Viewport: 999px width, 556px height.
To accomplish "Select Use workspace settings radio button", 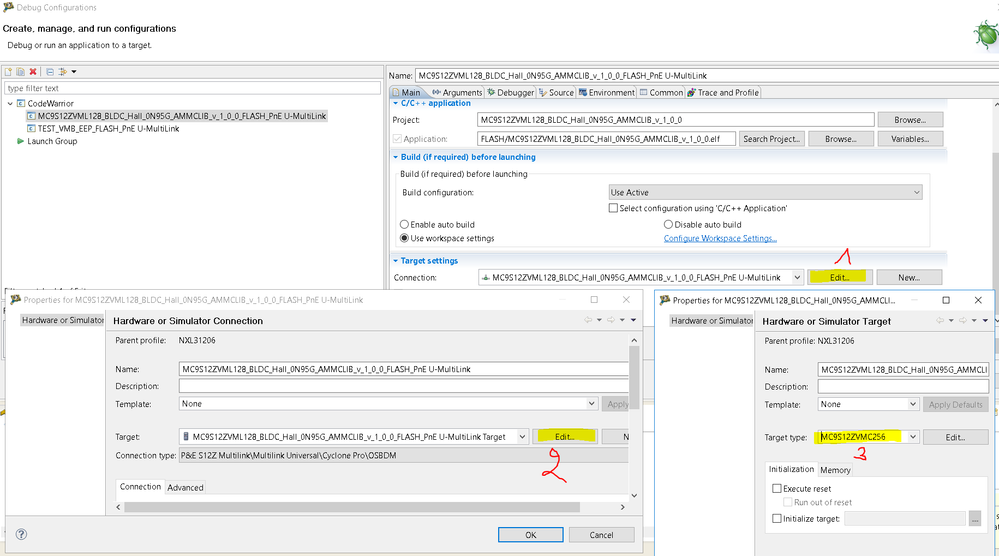I will [404, 238].
